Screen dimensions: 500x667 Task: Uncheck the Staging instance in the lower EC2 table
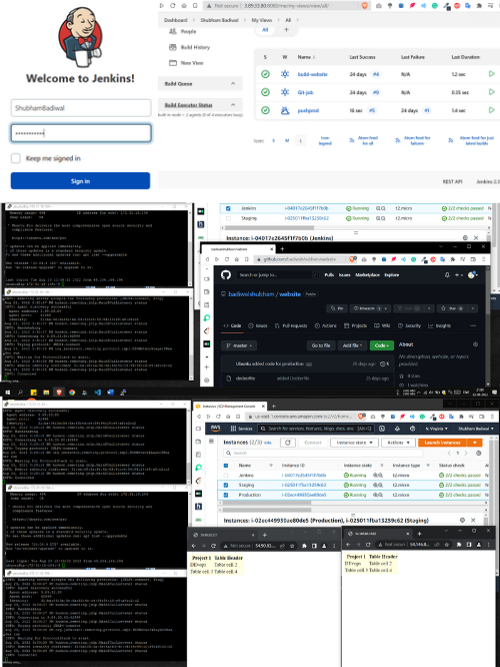(x=226, y=485)
